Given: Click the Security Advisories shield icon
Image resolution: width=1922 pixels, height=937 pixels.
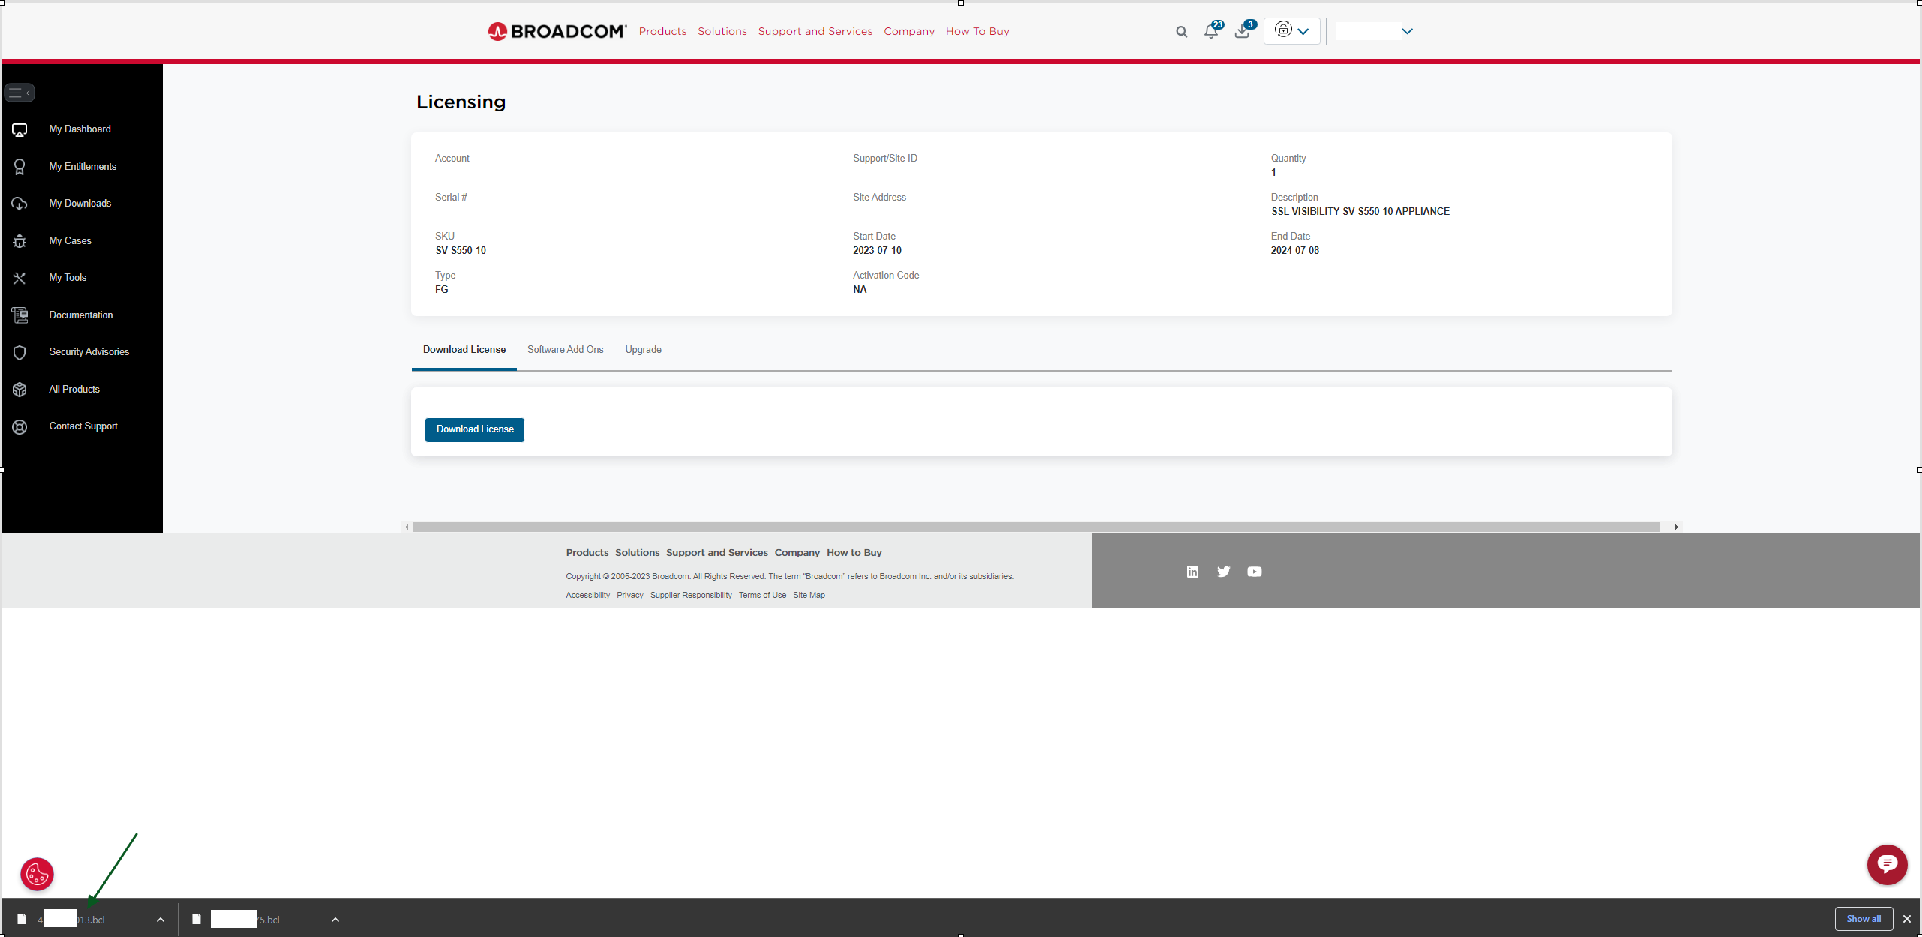Looking at the screenshot, I should [20, 352].
